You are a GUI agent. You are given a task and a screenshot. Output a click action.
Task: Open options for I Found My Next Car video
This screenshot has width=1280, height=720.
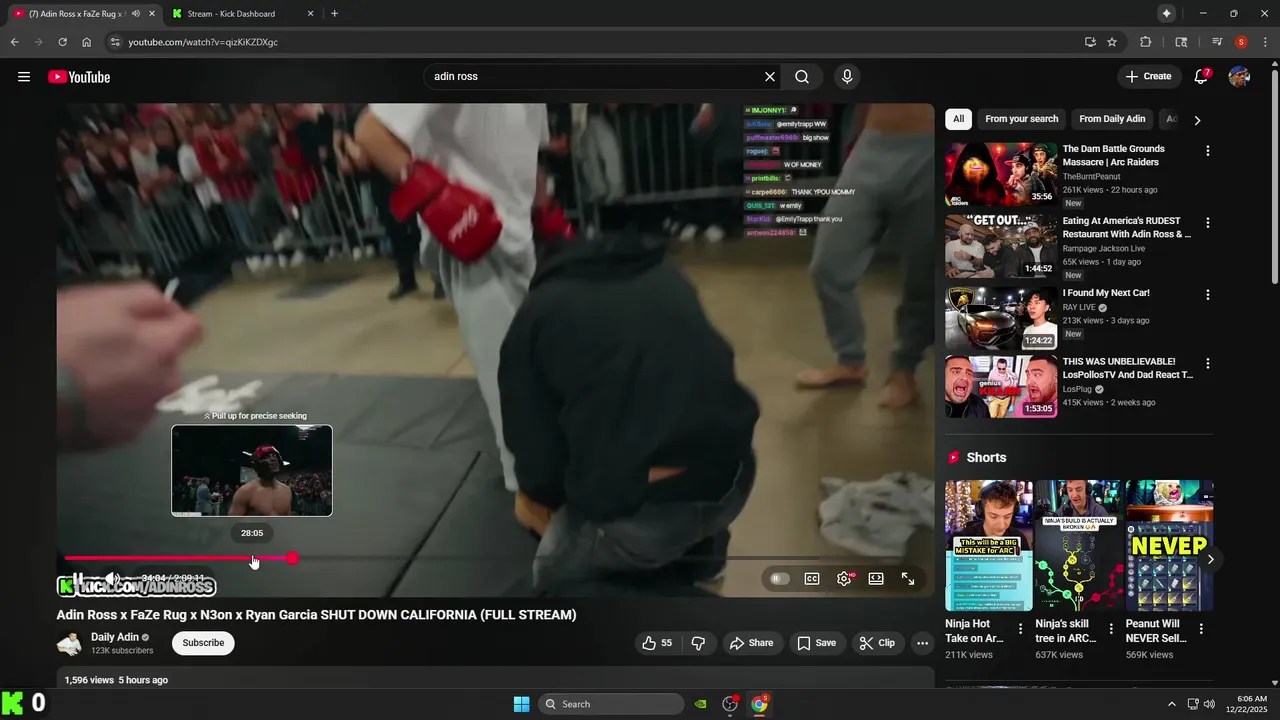(x=1207, y=295)
